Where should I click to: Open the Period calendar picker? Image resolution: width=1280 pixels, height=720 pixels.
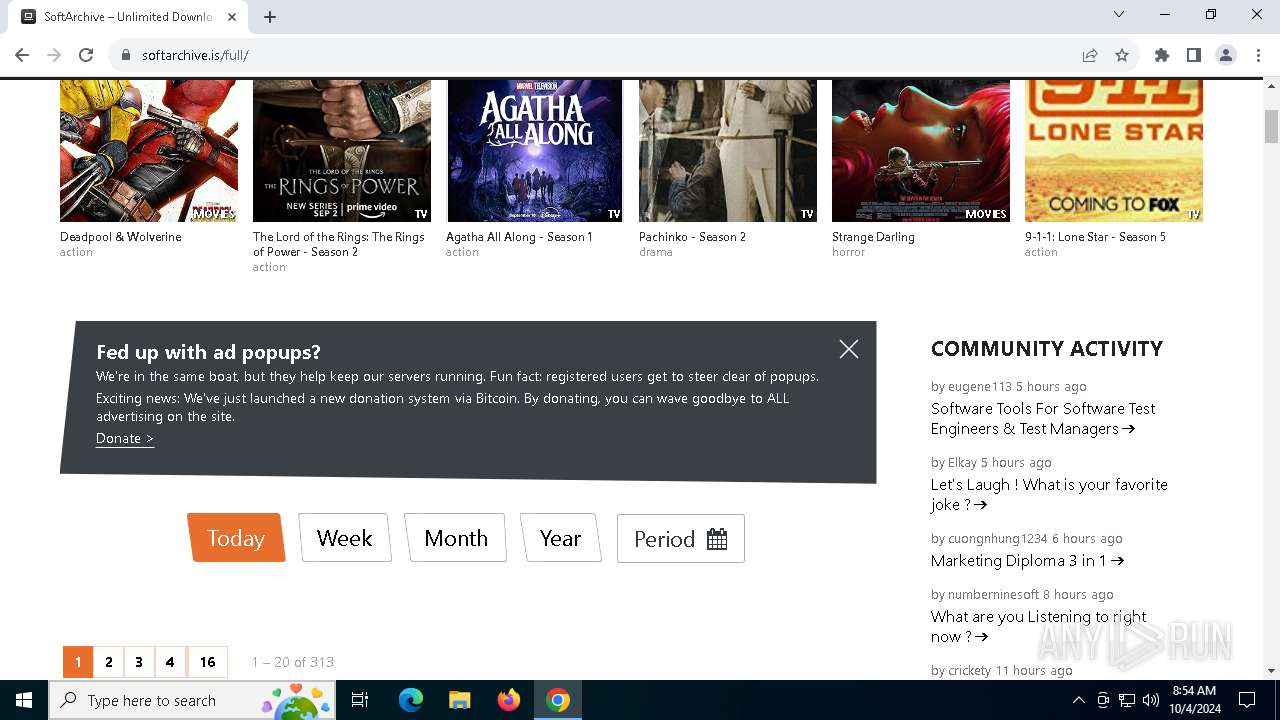coord(681,538)
